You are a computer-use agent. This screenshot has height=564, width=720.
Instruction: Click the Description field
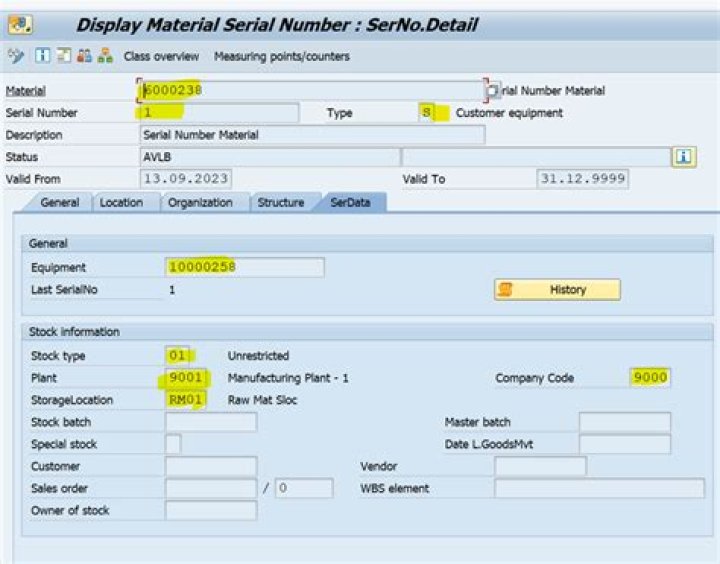pos(312,135)
